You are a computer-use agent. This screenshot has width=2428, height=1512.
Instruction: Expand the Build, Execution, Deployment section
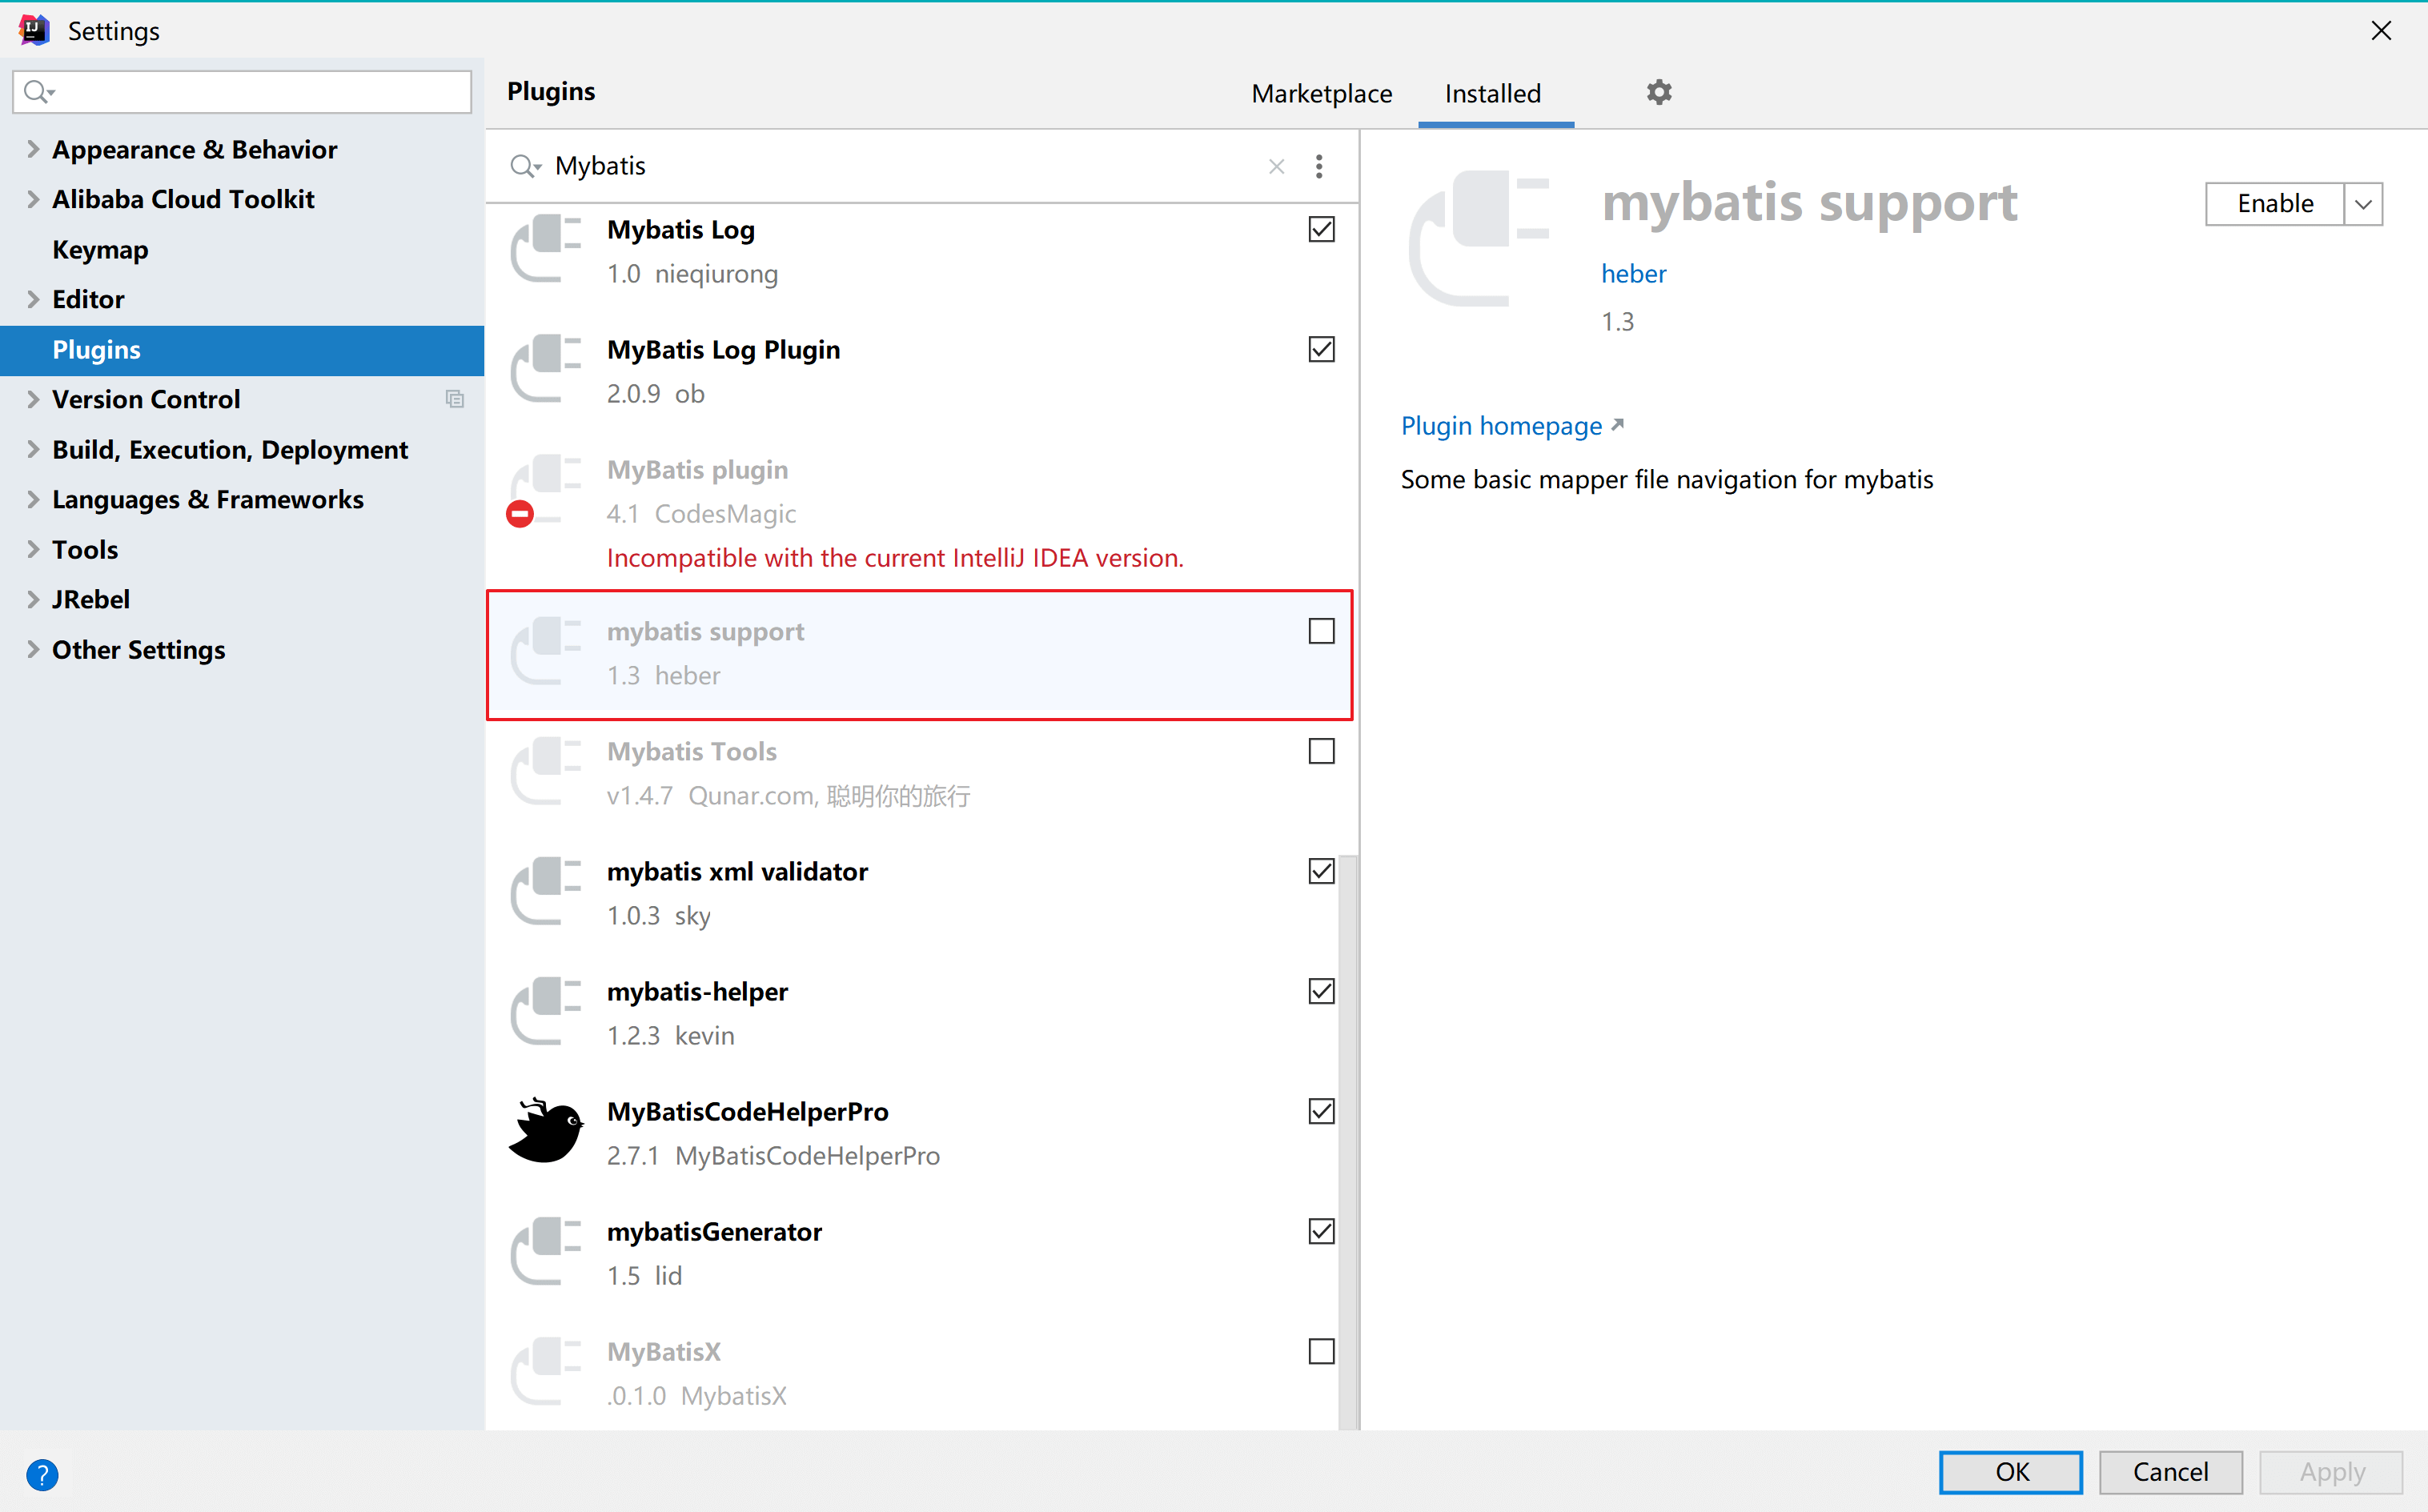click(x=33, y=449)
